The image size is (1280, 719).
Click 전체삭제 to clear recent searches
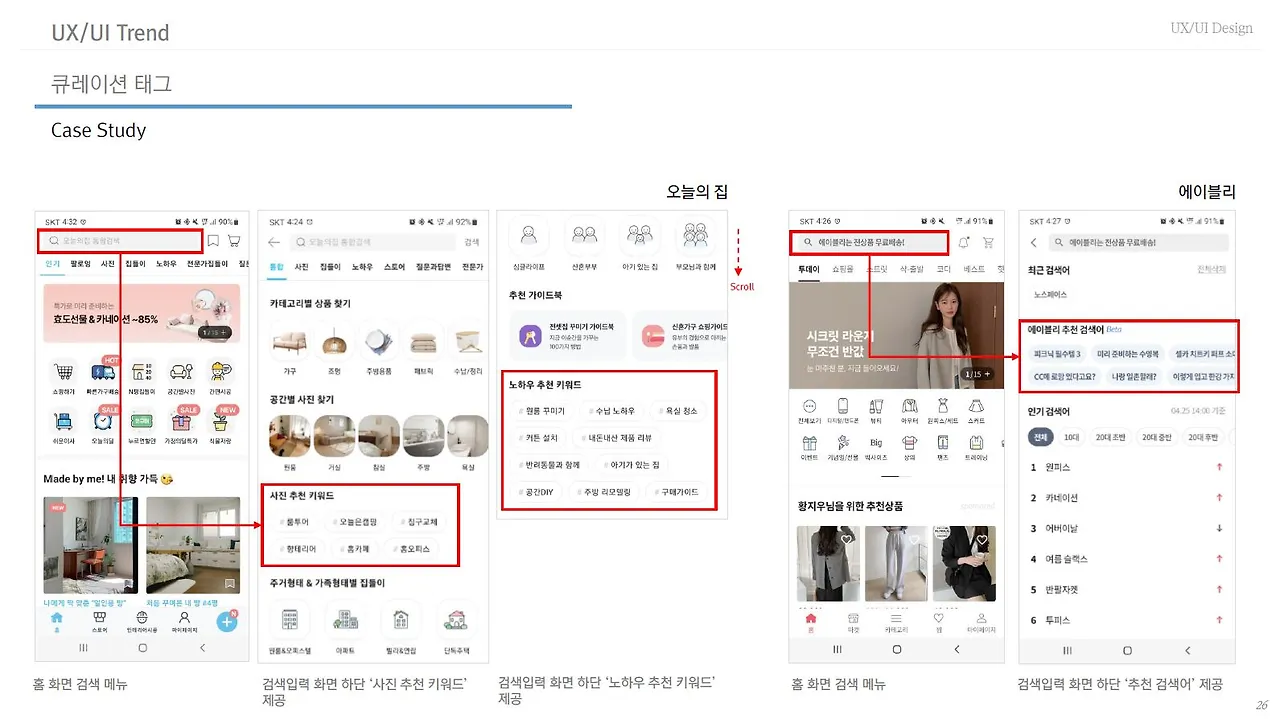tap(1211, 269)
